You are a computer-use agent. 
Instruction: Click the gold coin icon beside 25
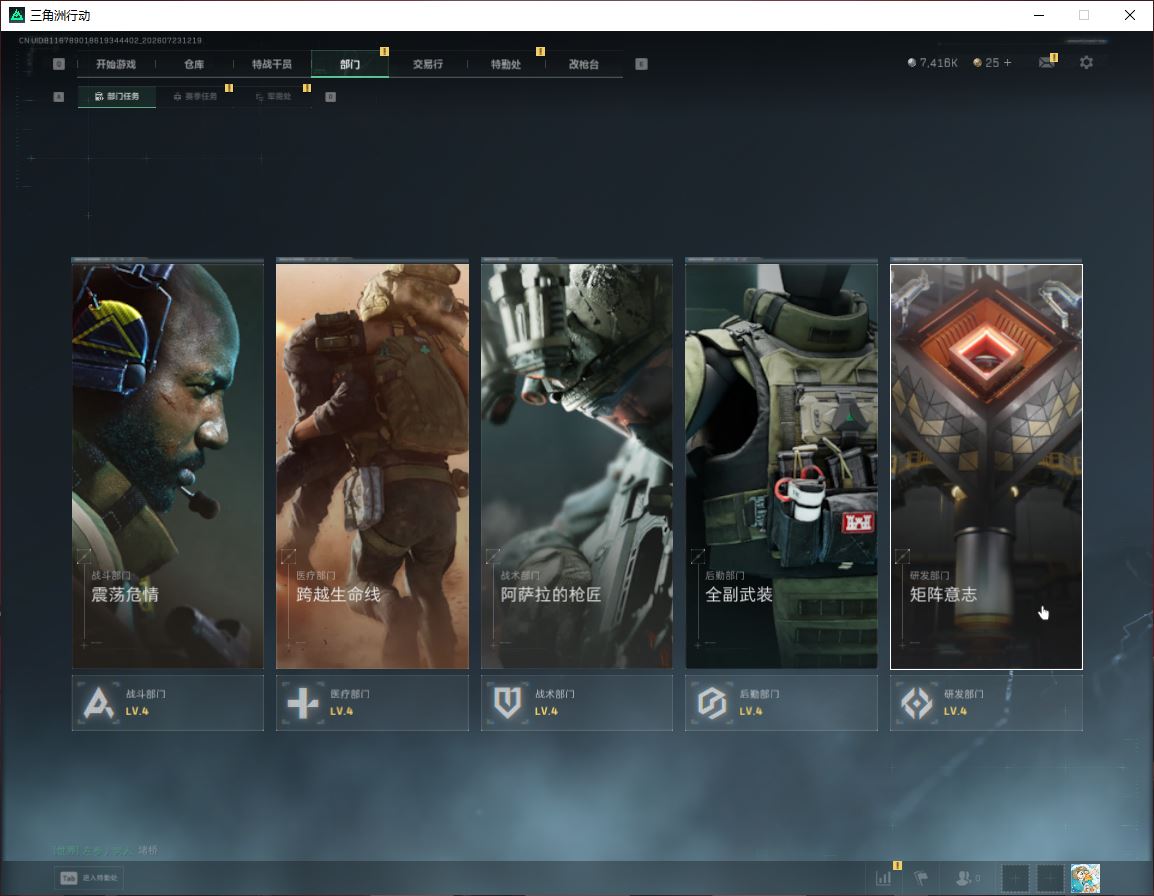point(977,63)
